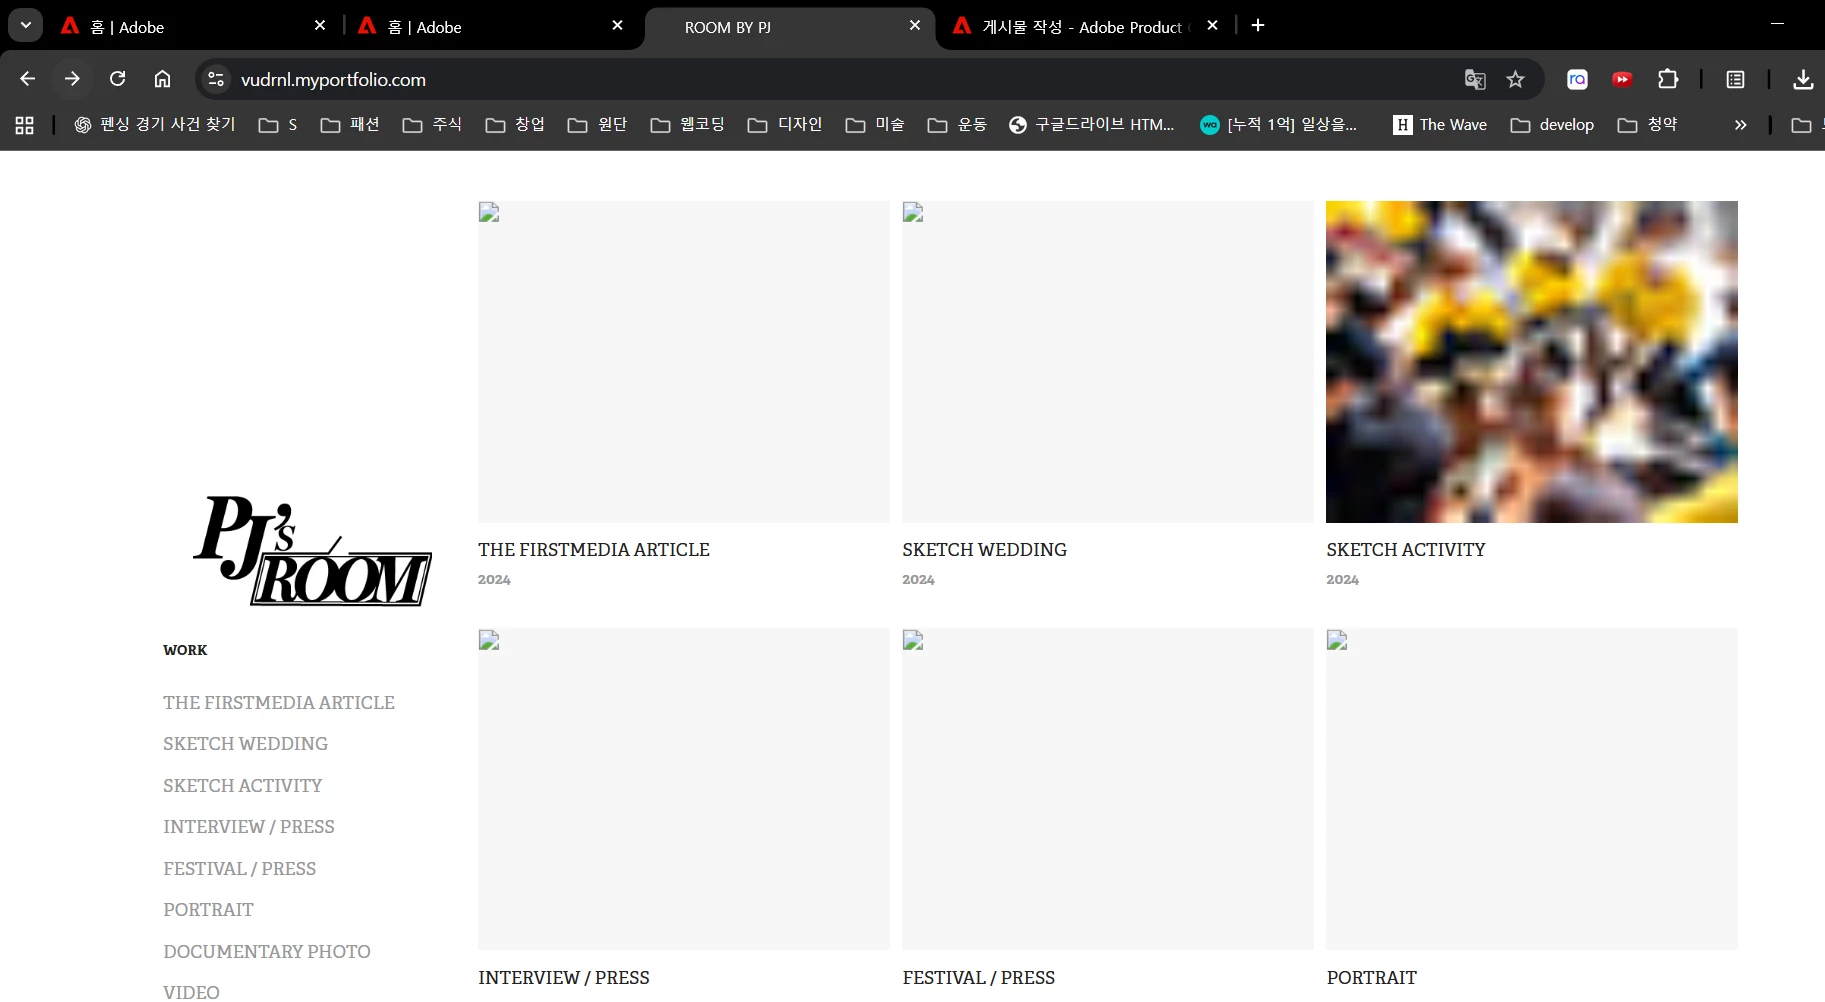Open the SKETCH ACTIVITY crowd photo thumbnail
This screenshot has height=1002, width=1825.
point(1532,362)
